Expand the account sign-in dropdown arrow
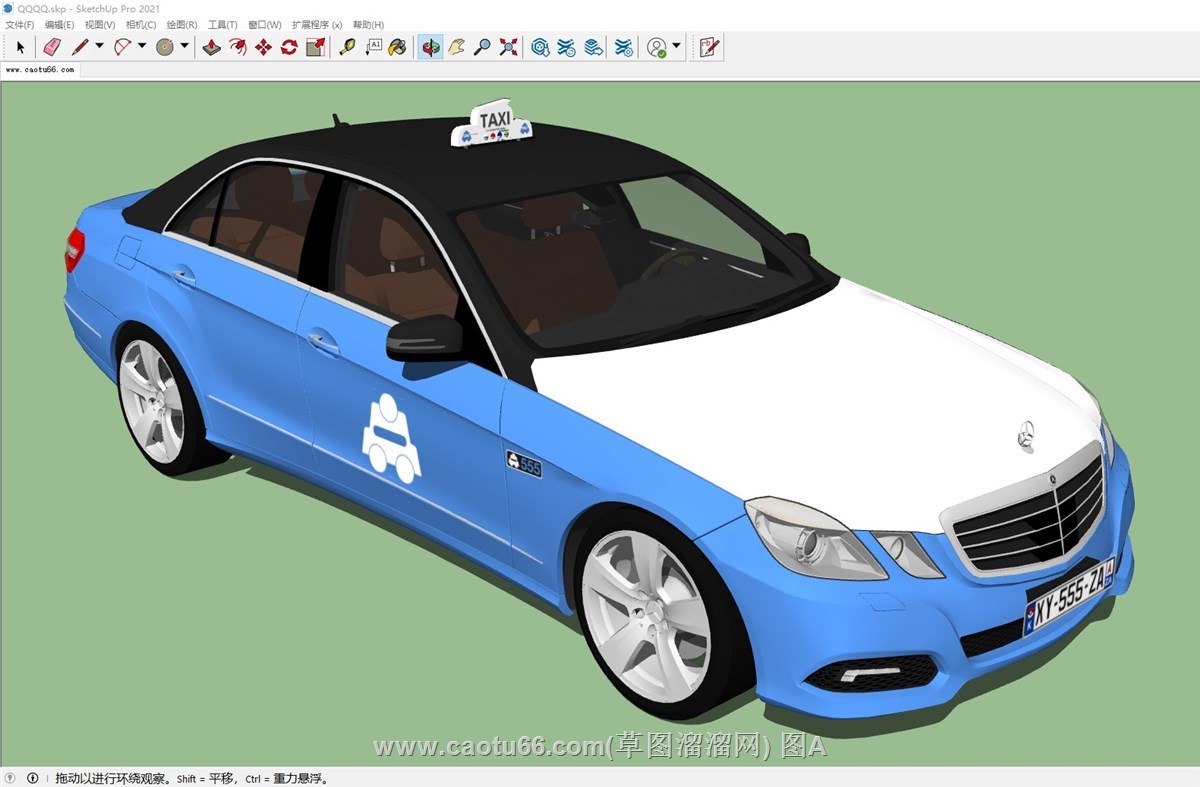1200x787 pixels. coord(677,46)
